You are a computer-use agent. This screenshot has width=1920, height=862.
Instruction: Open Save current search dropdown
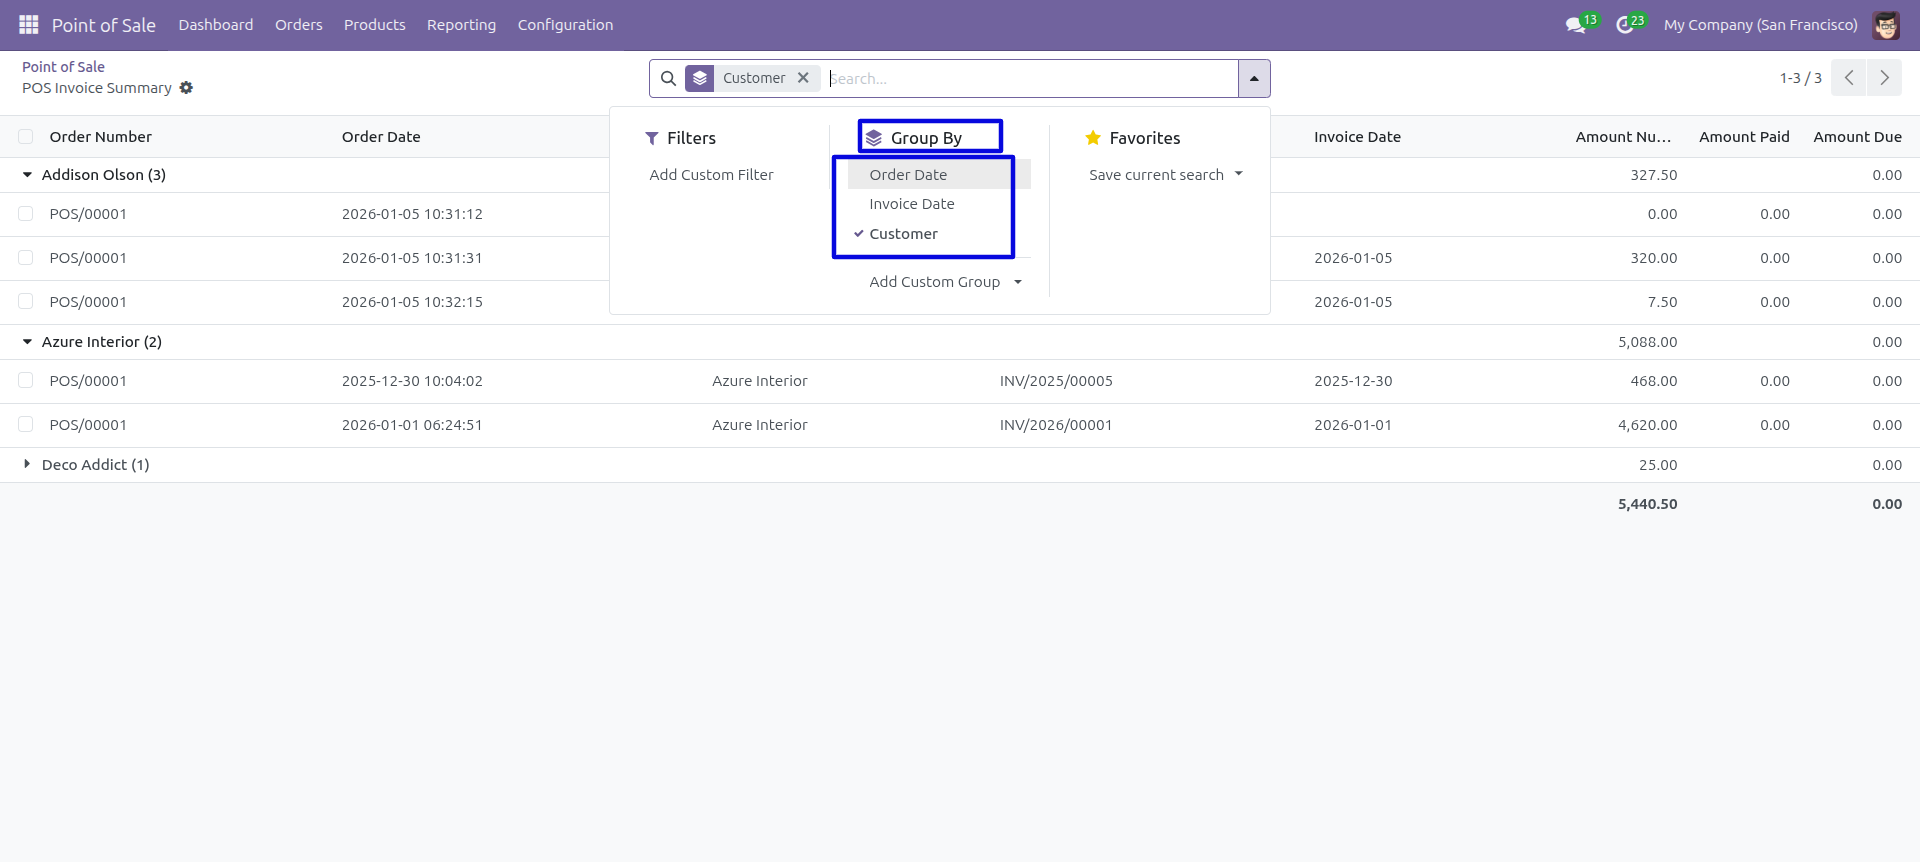1166,175
